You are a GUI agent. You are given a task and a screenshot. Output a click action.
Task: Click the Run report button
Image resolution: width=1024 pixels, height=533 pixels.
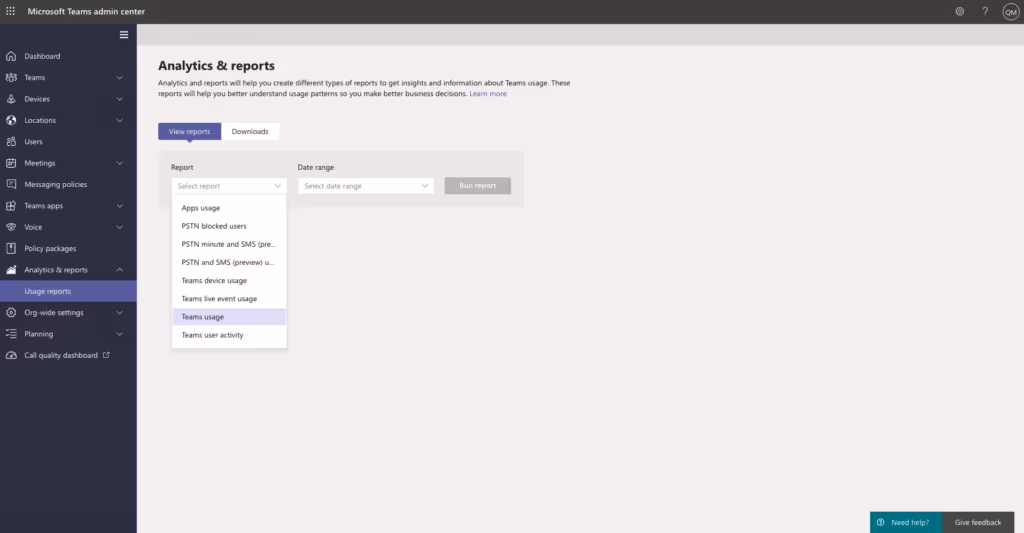click(x=477, y=186)
